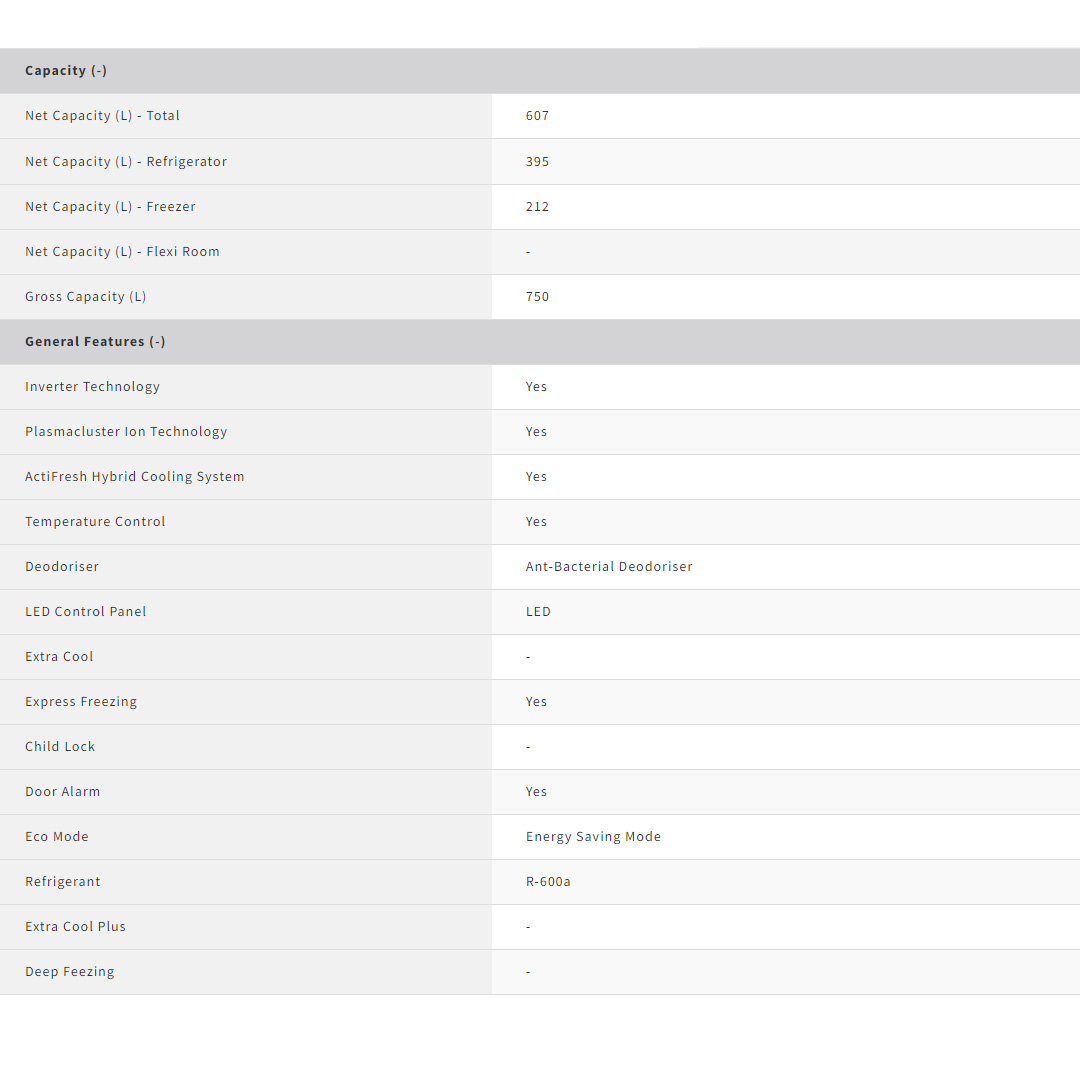The width and height of the screenshot is (1080, 1080).
Task: Click the LED Control Panel label
Action: point(85,612)
